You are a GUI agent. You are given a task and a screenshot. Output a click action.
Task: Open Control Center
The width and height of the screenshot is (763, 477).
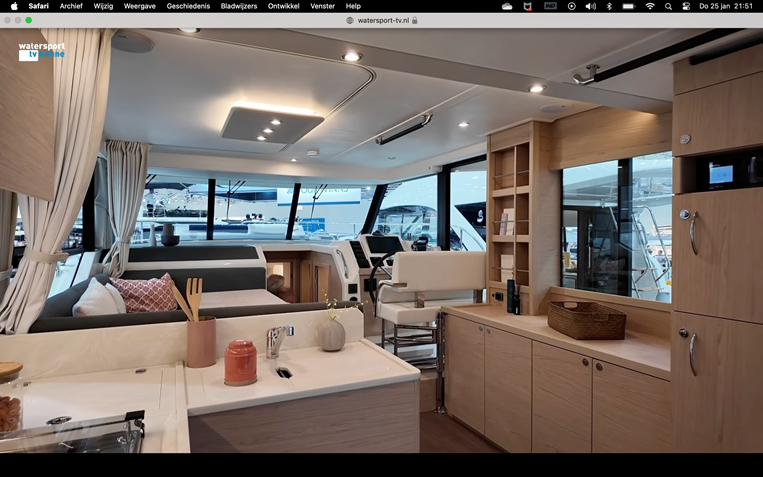tap(686, 6)
